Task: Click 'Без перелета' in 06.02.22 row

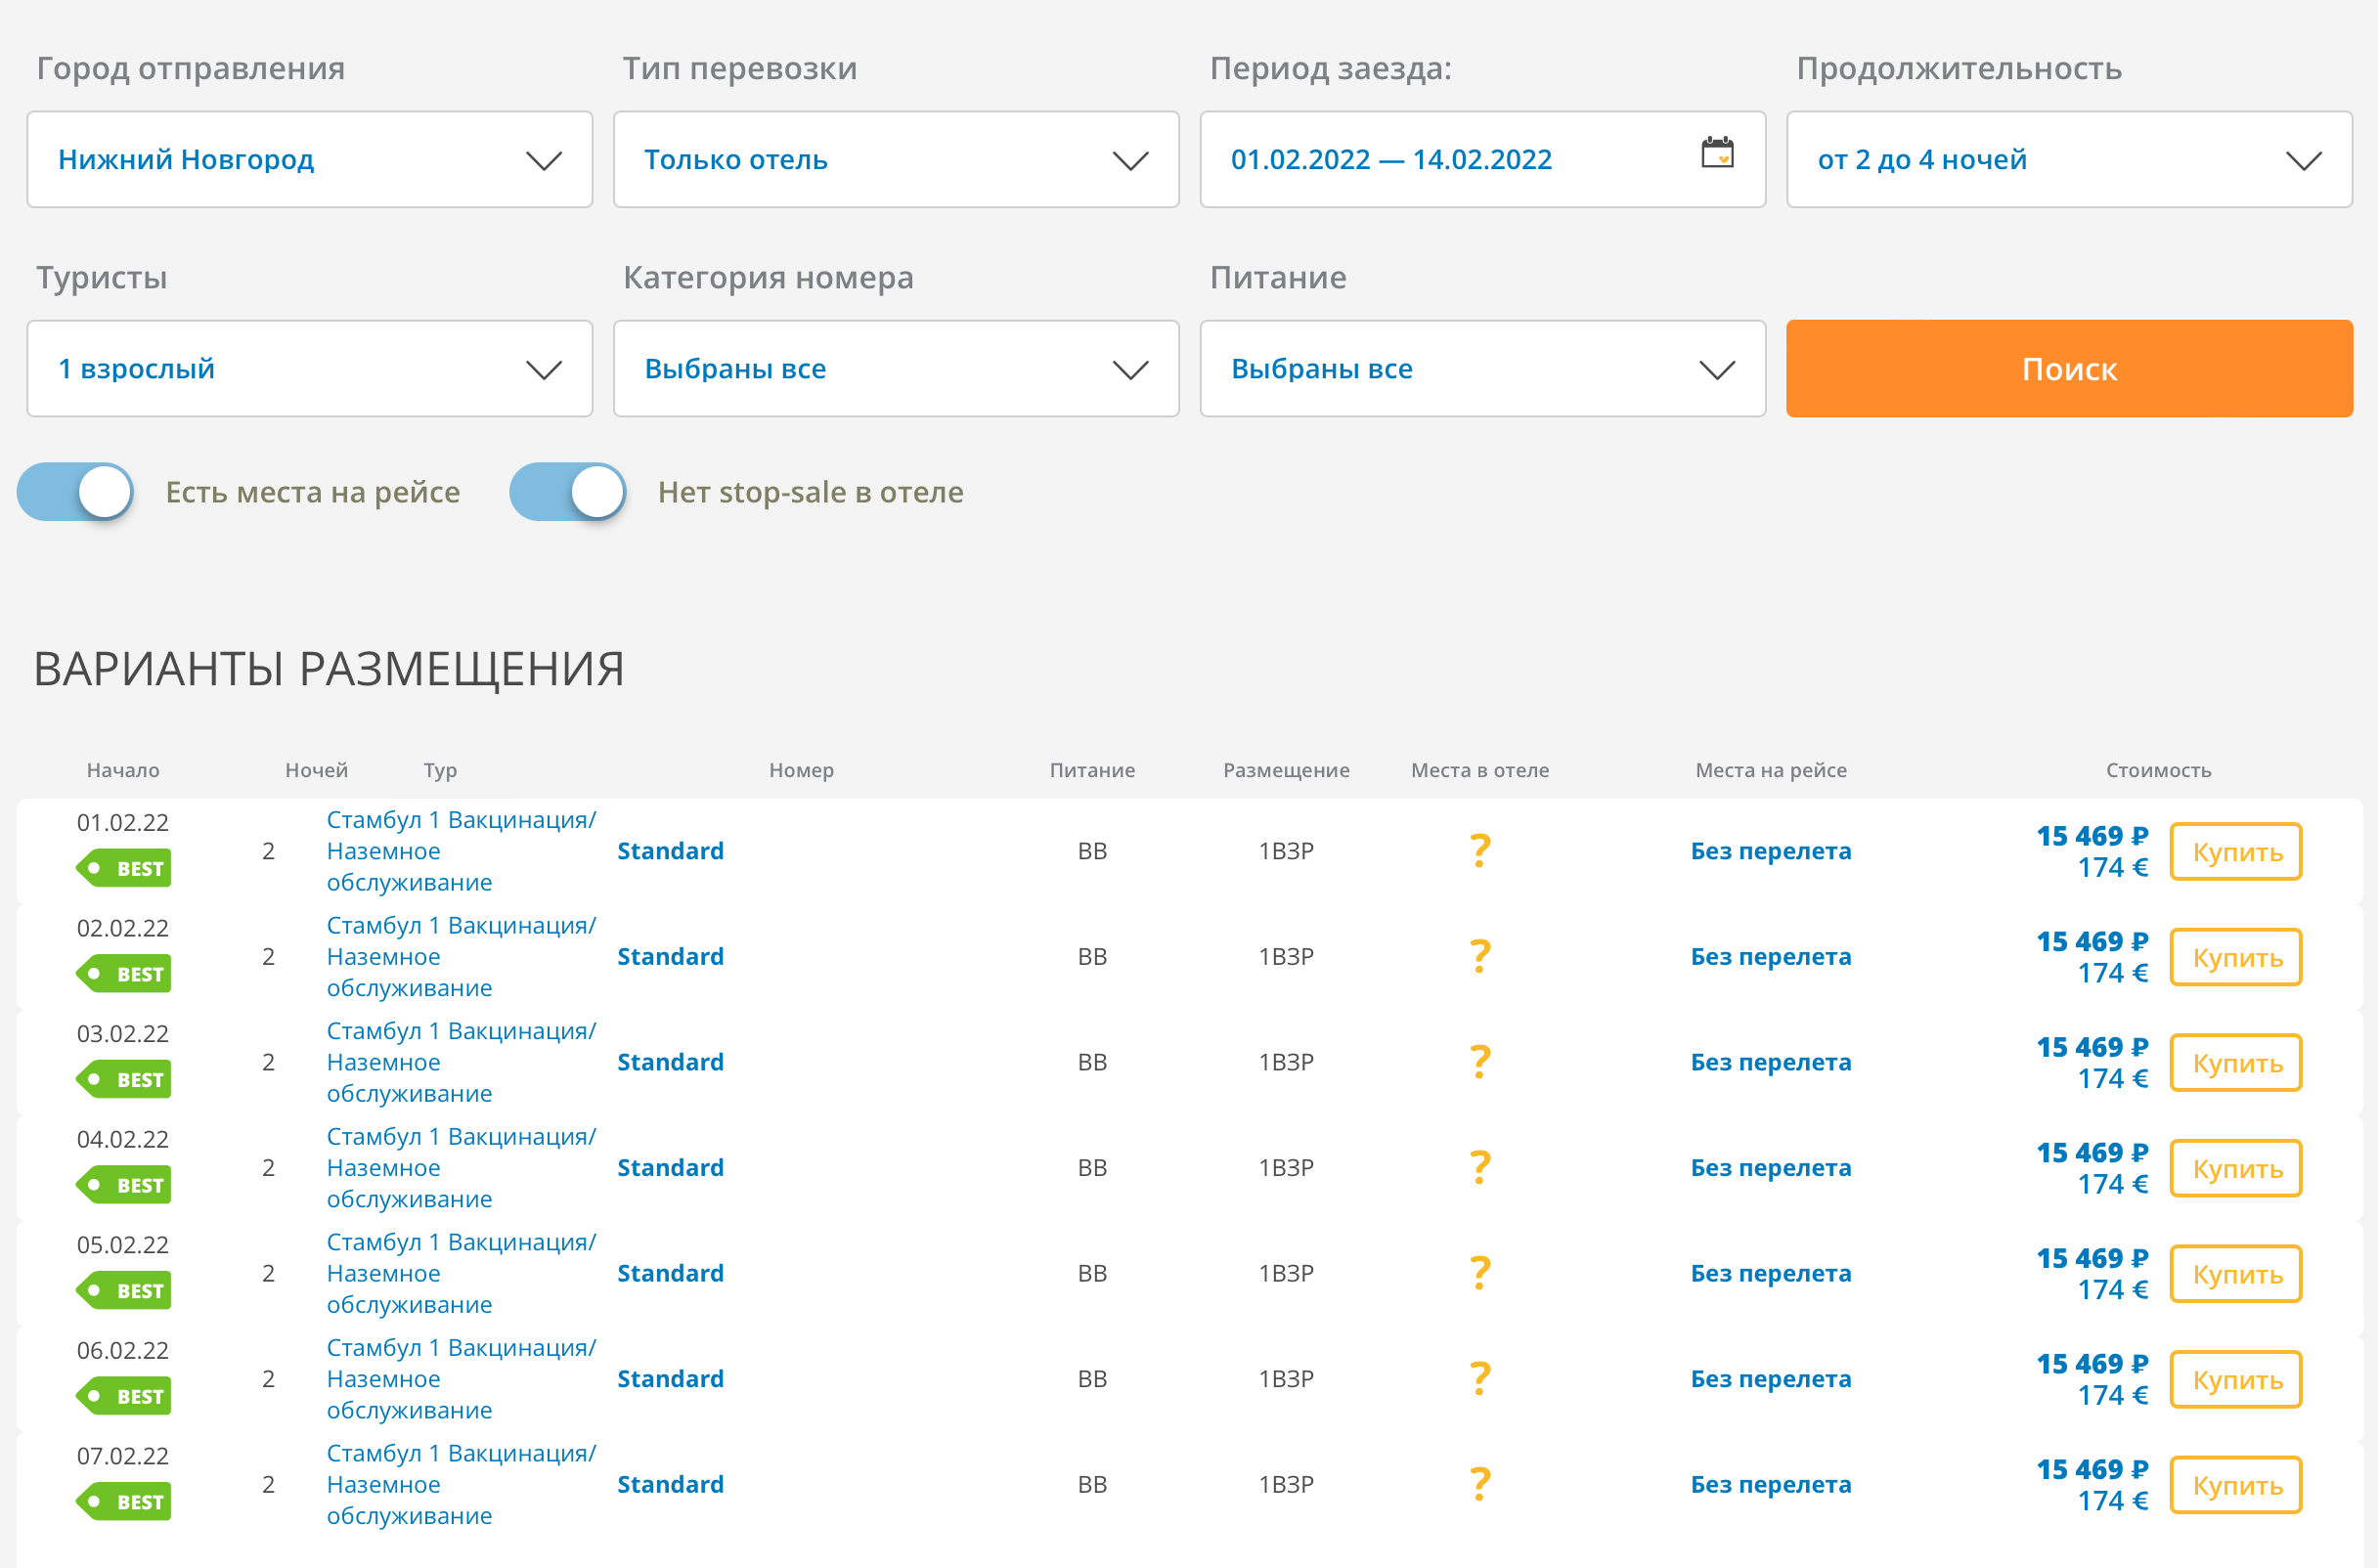Action: (1771, 1379)
